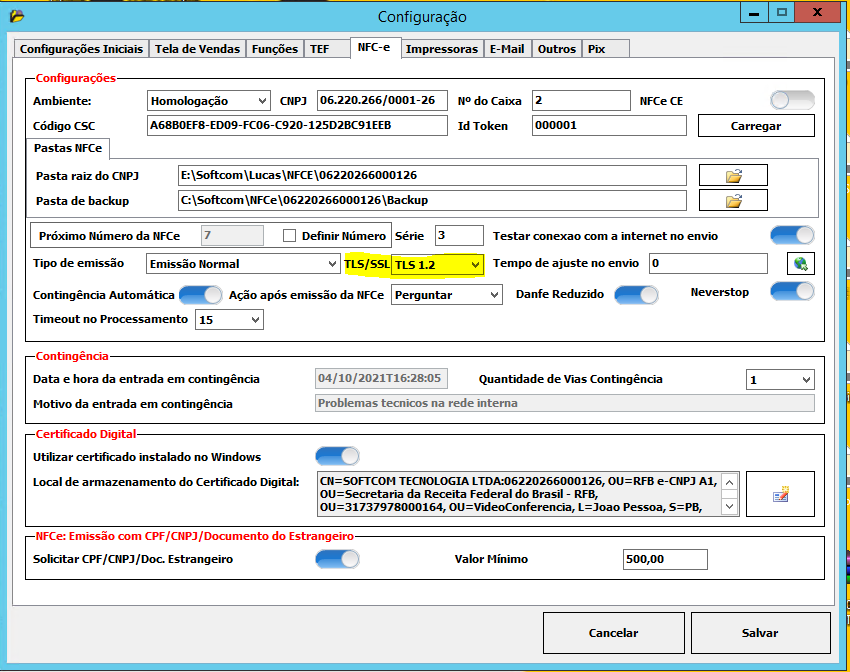This screenshot has height=672, width=850.
Task: Disable Solicitar CPF/CNPJ/Doc. Estrangeiro toggle
Action: click(x=337, y=559)
